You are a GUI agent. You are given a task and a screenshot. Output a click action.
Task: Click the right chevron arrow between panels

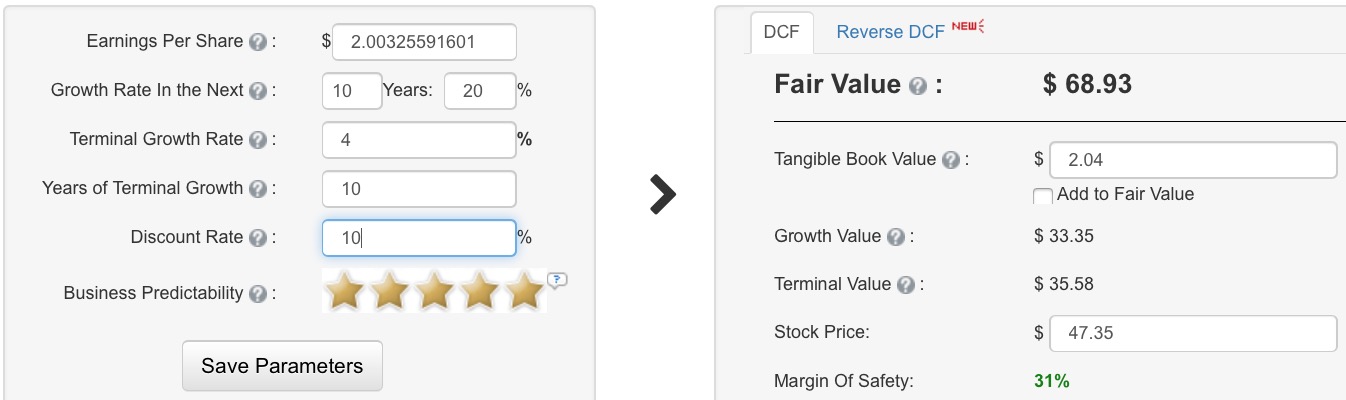pyautogui.click(x=662, y=195)
